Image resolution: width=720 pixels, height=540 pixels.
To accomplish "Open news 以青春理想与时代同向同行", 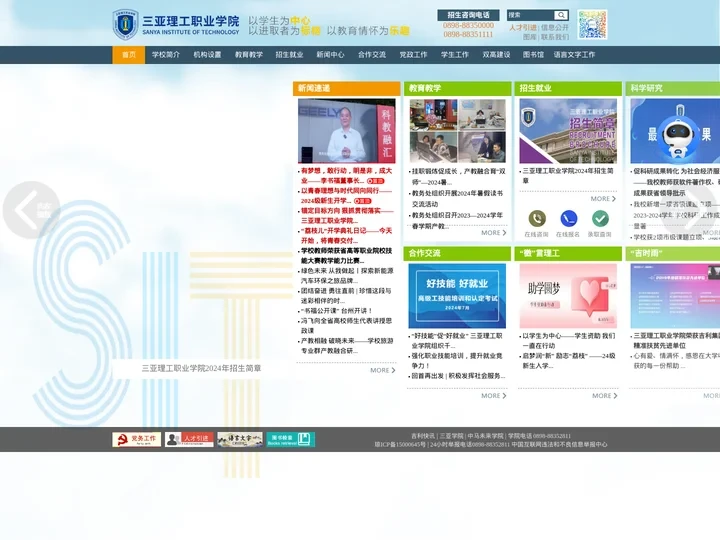I will click(x=346, y=196).
